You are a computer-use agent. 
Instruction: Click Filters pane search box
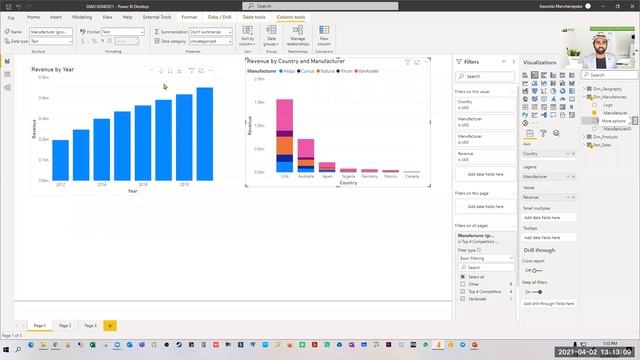pos(485,76)
